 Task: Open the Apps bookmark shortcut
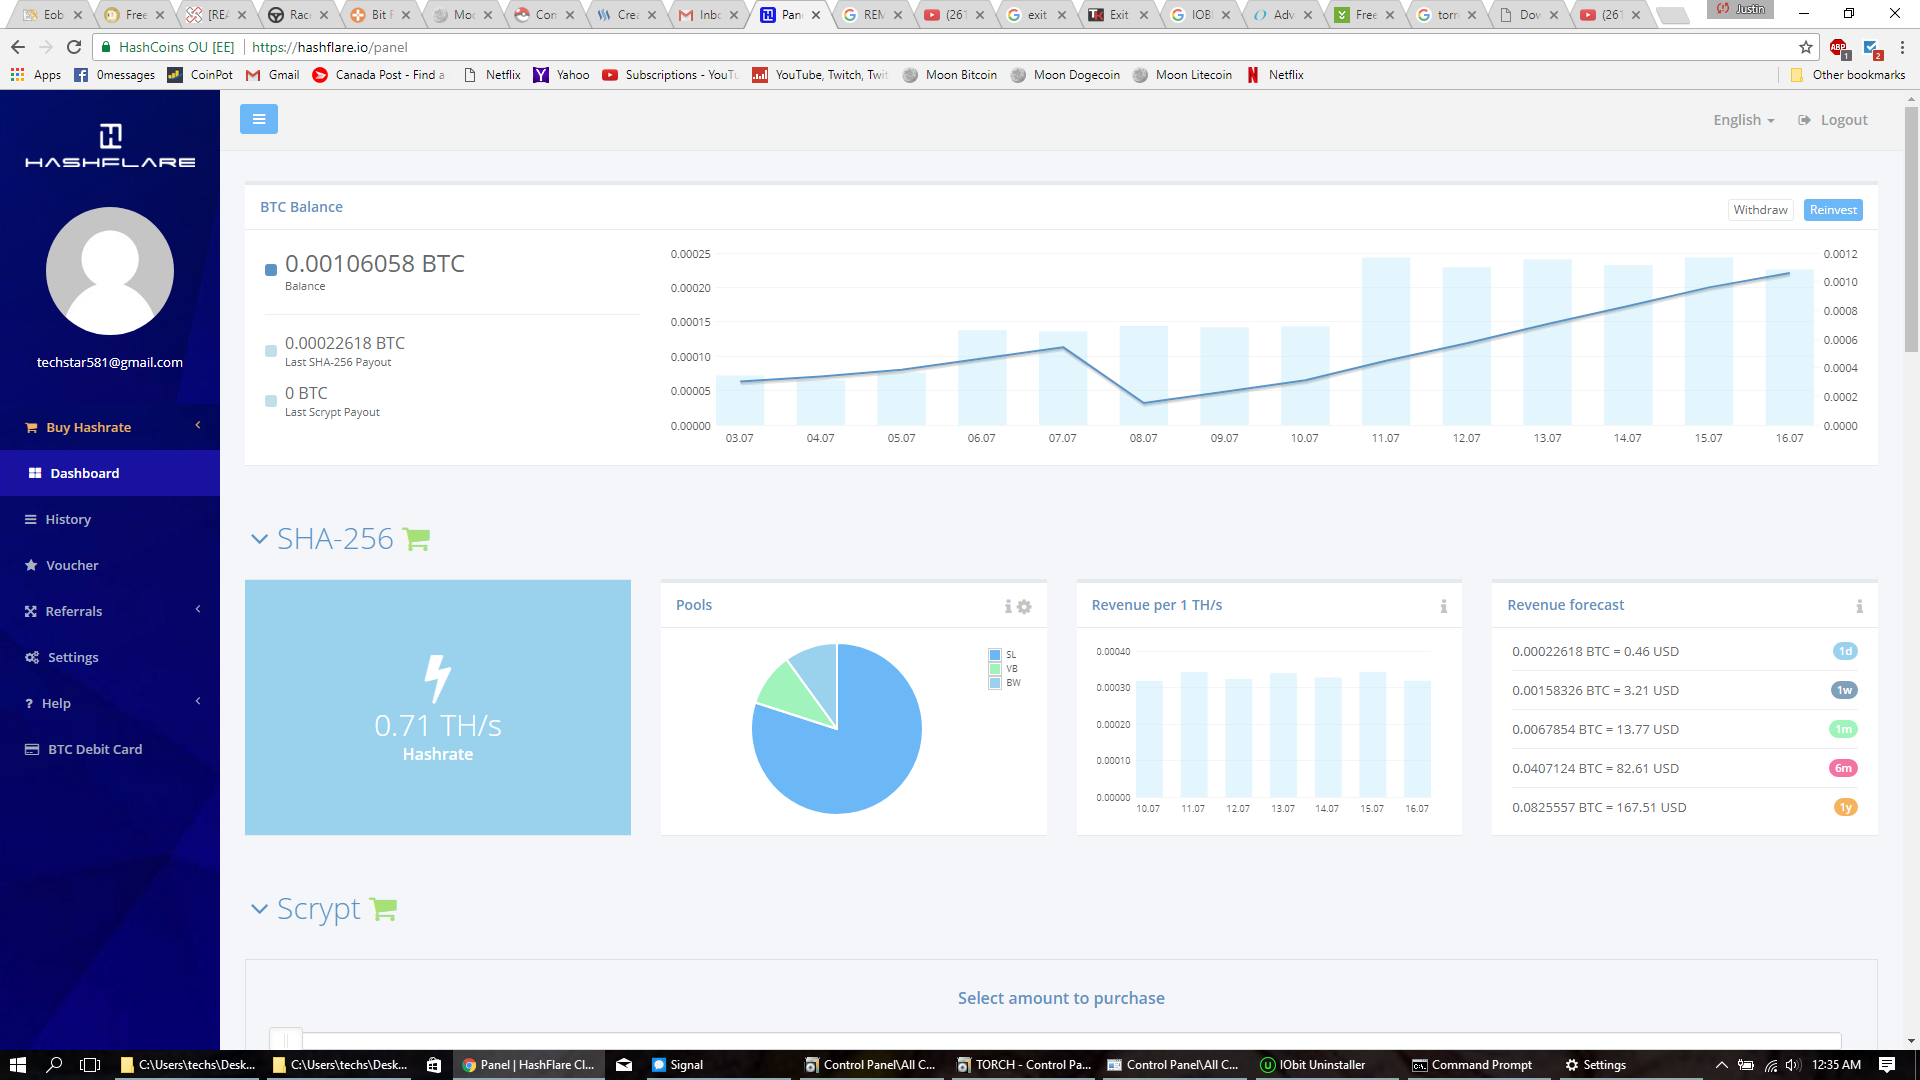click(36, 75)
